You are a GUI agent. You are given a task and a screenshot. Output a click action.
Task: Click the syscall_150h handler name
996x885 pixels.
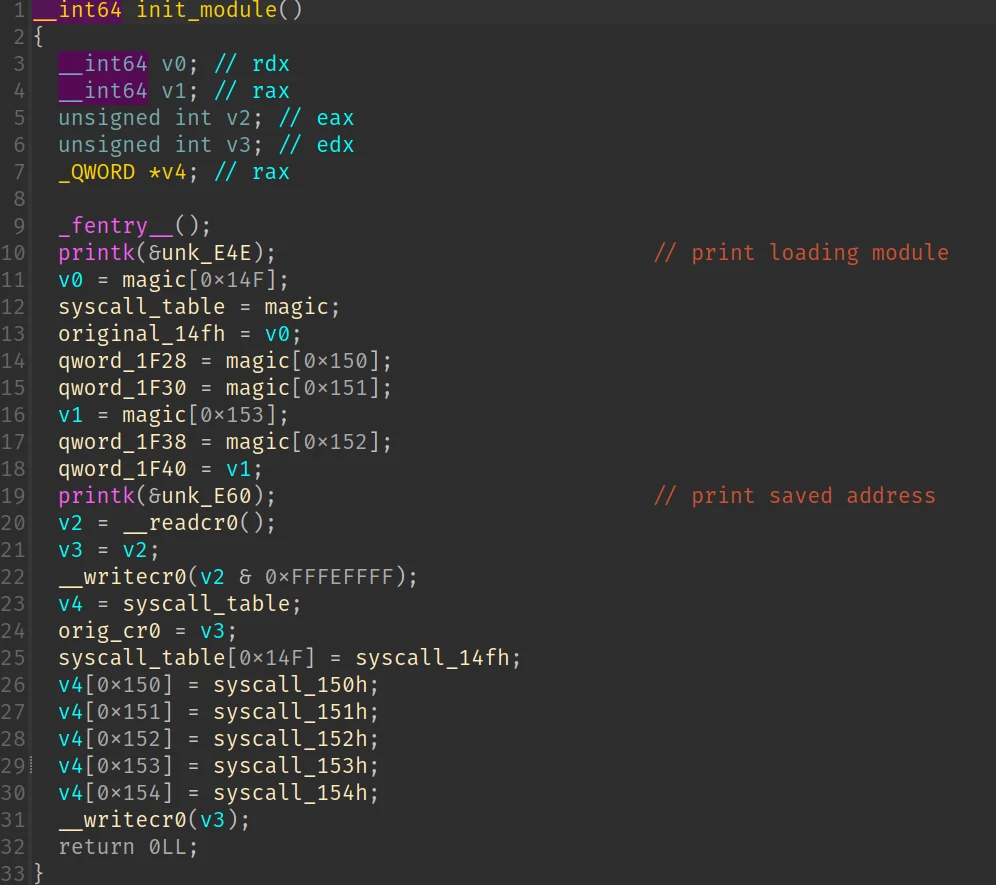tap(296, 685)
